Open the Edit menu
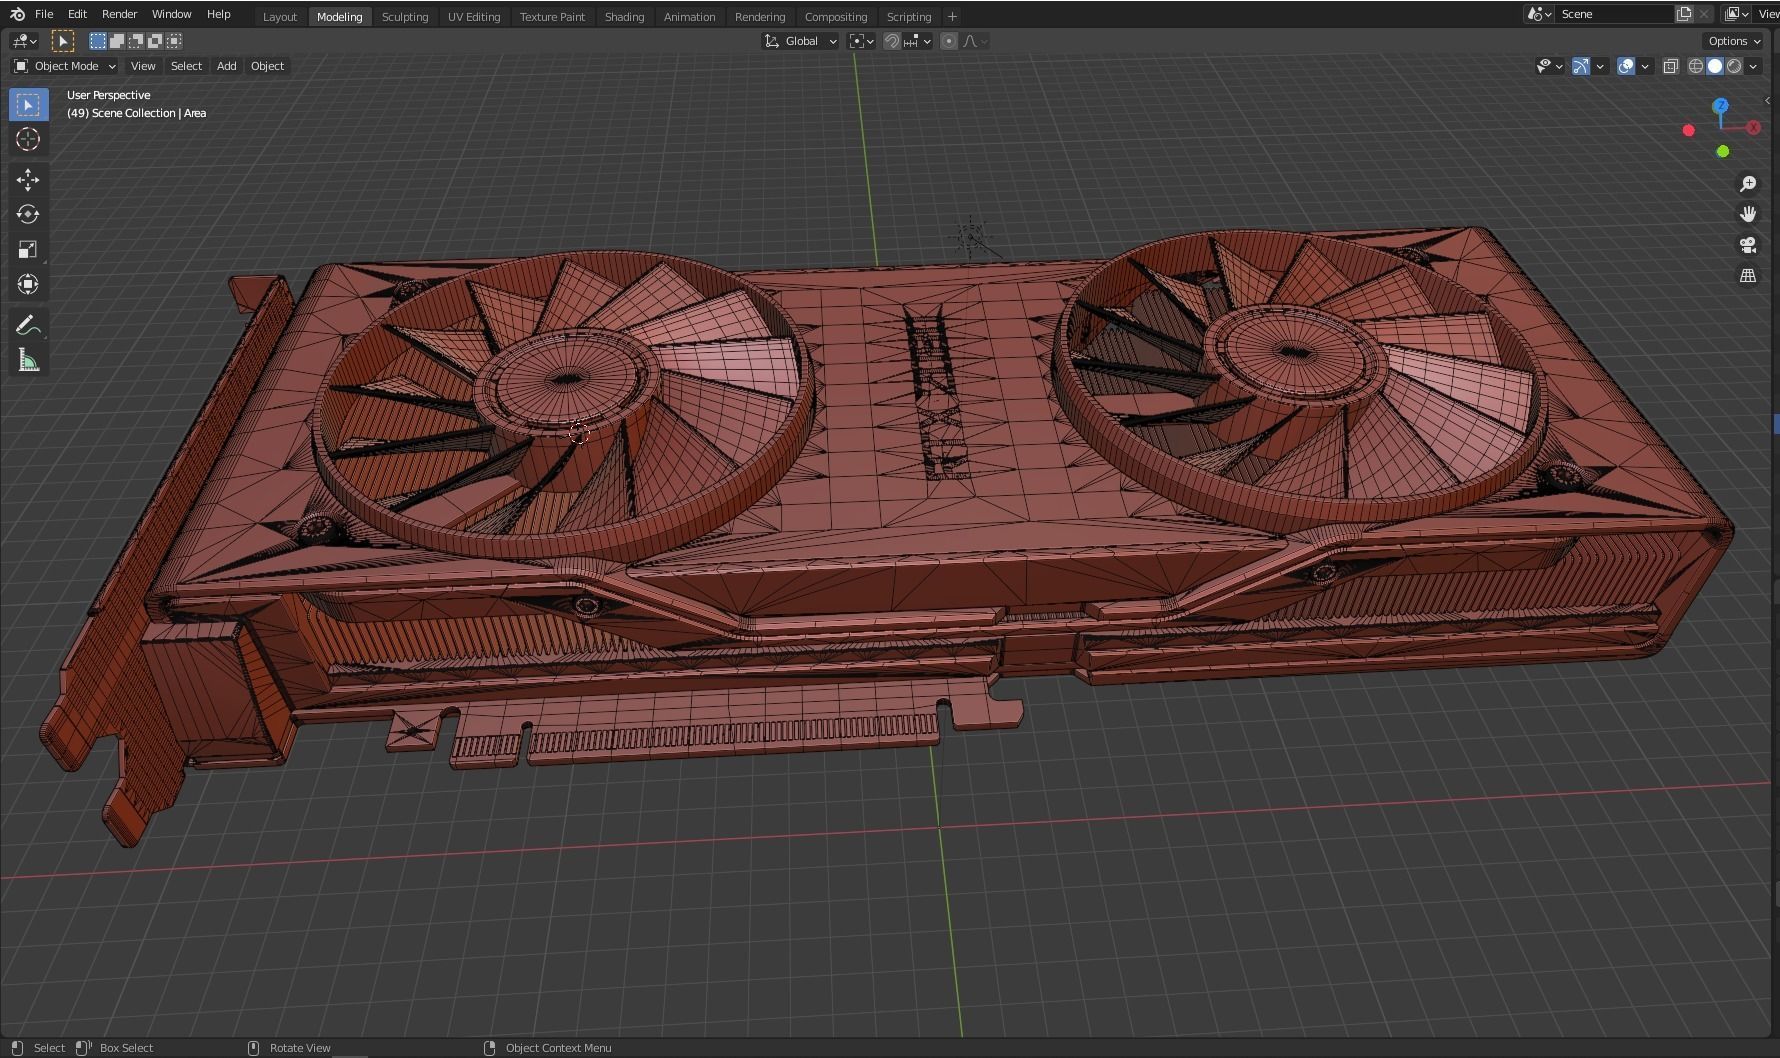The width and height of the screenshot is (1780, 1058). [x=77, y=14]
